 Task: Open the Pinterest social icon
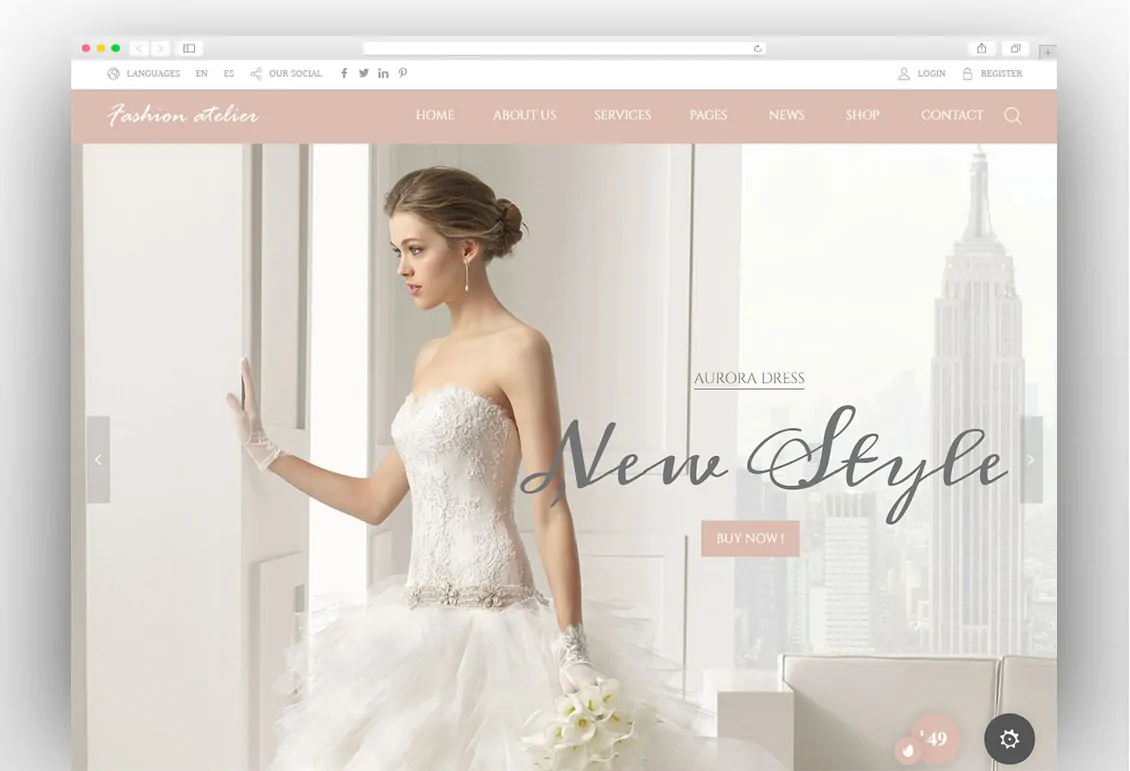click(403, 73)
